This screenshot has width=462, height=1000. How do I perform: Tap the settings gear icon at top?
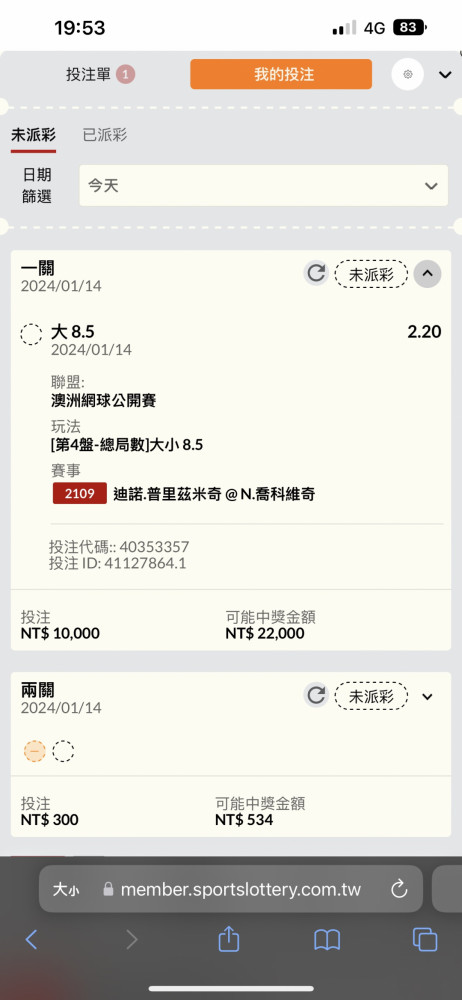407,75
